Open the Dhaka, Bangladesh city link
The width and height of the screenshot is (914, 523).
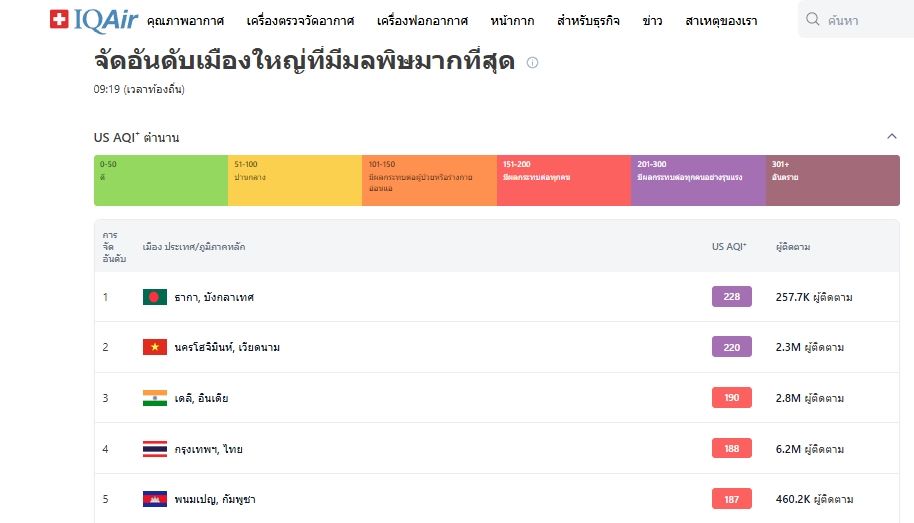click(x=214, y=297)
